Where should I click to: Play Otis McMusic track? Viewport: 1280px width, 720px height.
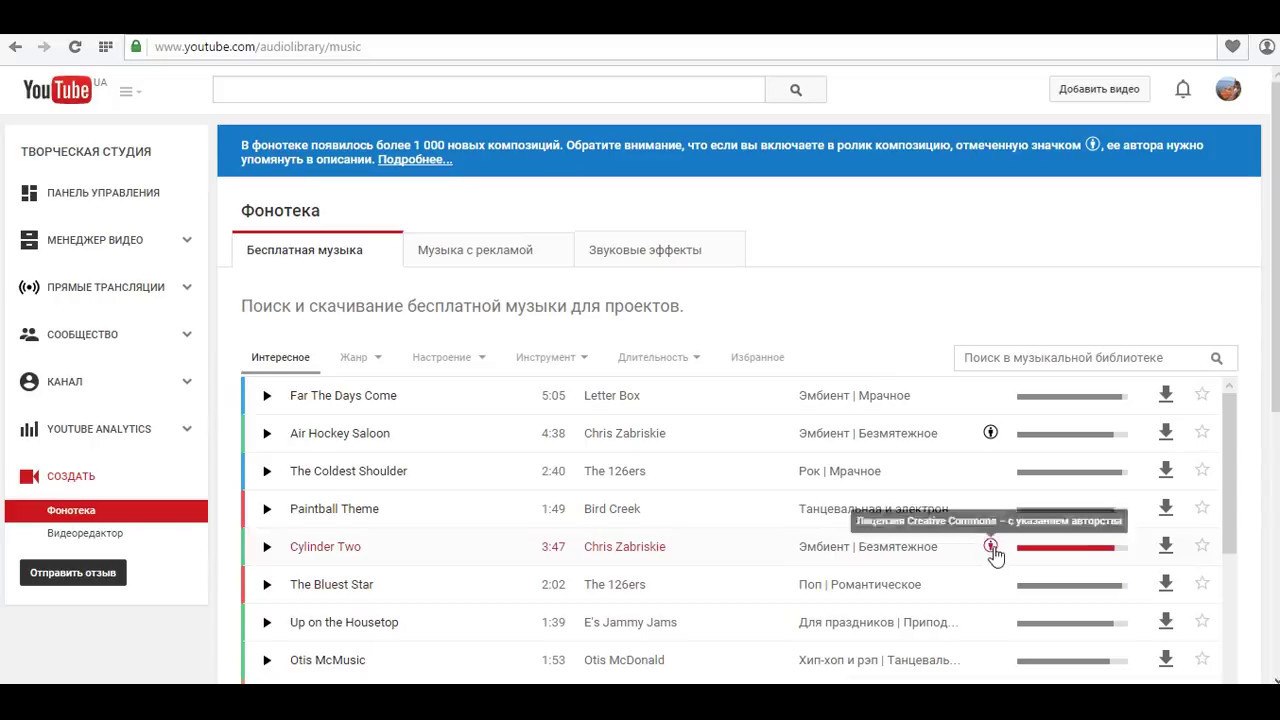pos(267,660)
